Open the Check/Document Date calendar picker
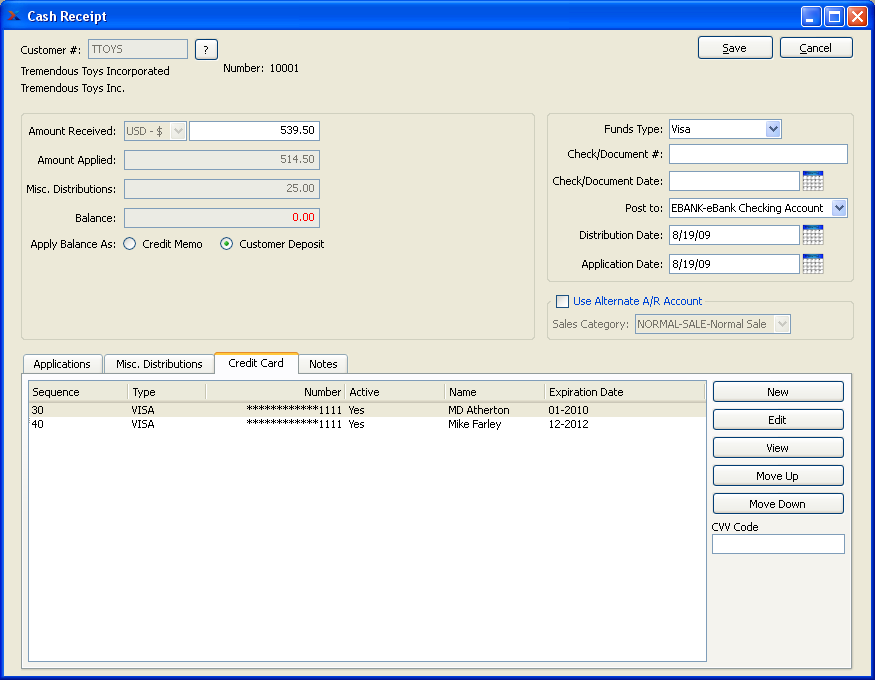The image size is (875, 680). click(x=812, y=181)
